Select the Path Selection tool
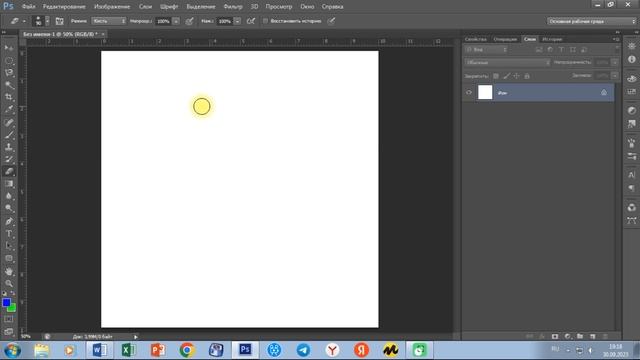 pos(9,246)
